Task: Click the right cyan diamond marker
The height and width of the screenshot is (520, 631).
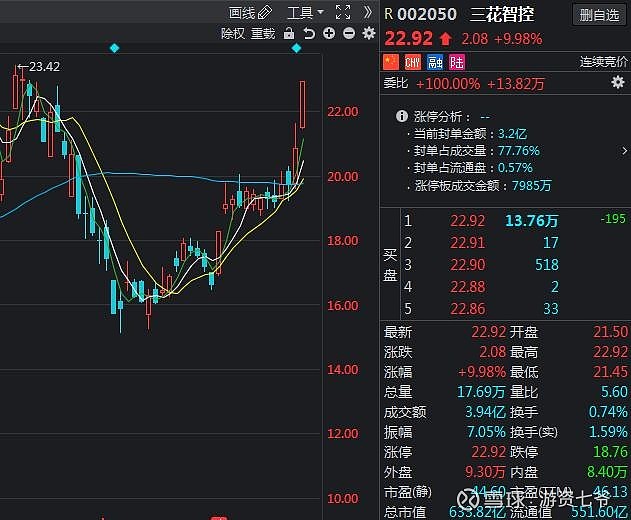Action: (x=297, y=48)
